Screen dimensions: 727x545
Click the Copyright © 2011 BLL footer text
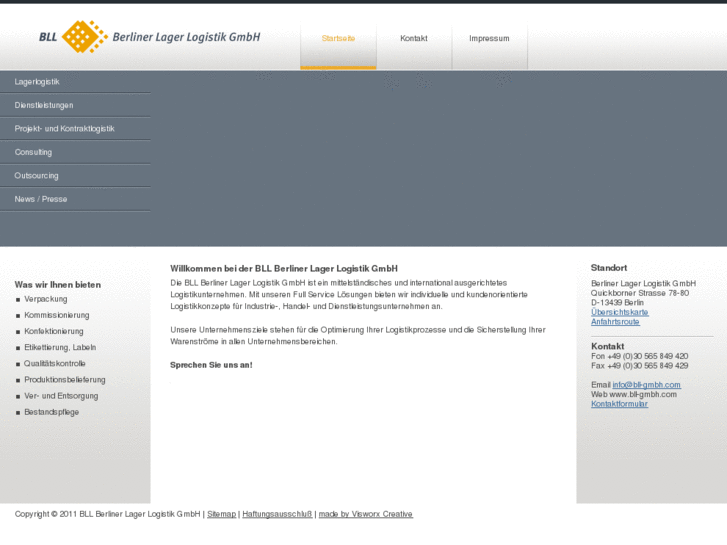pos(107,514)
